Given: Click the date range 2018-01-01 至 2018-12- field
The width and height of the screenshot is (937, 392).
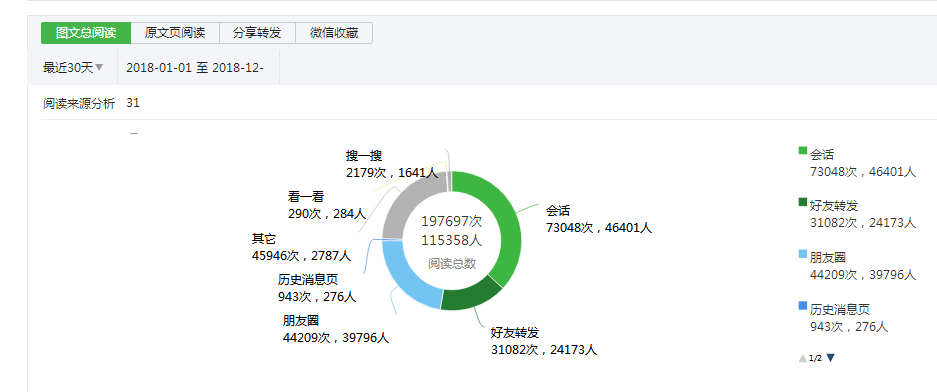Looking at the screenshot, I should (x=195, y=68).
